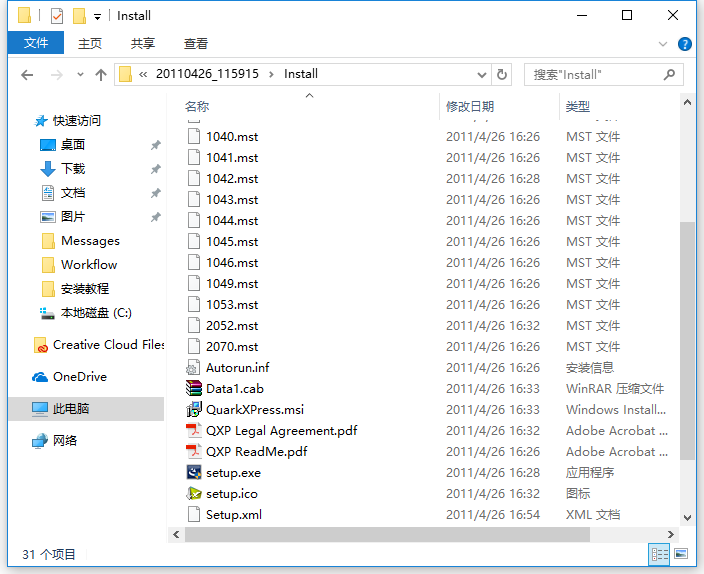Click the Install segment in address bar

coord(301,74)
